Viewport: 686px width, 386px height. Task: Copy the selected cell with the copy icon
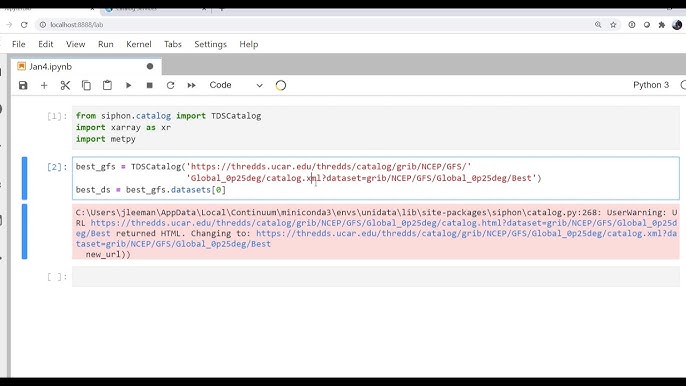click(x=86, y=85)
